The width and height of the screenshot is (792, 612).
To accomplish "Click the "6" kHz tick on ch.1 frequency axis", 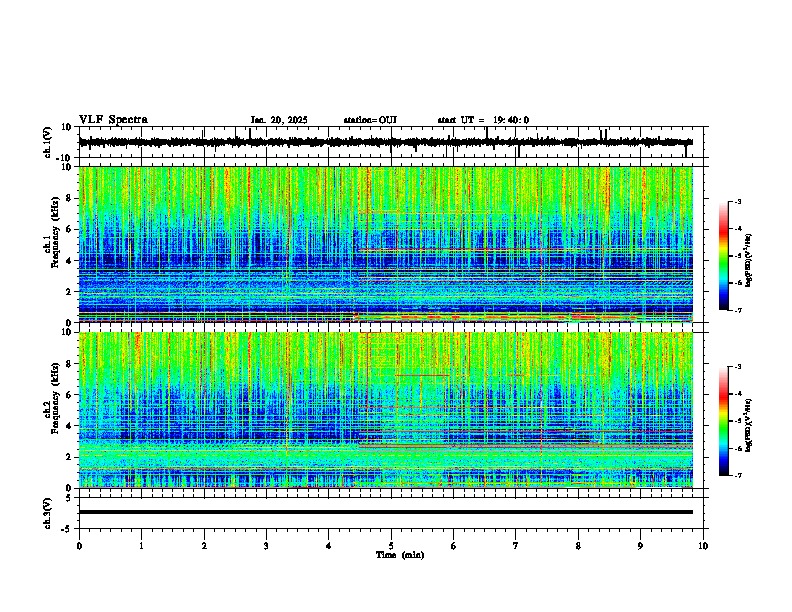I will point(70,229).
